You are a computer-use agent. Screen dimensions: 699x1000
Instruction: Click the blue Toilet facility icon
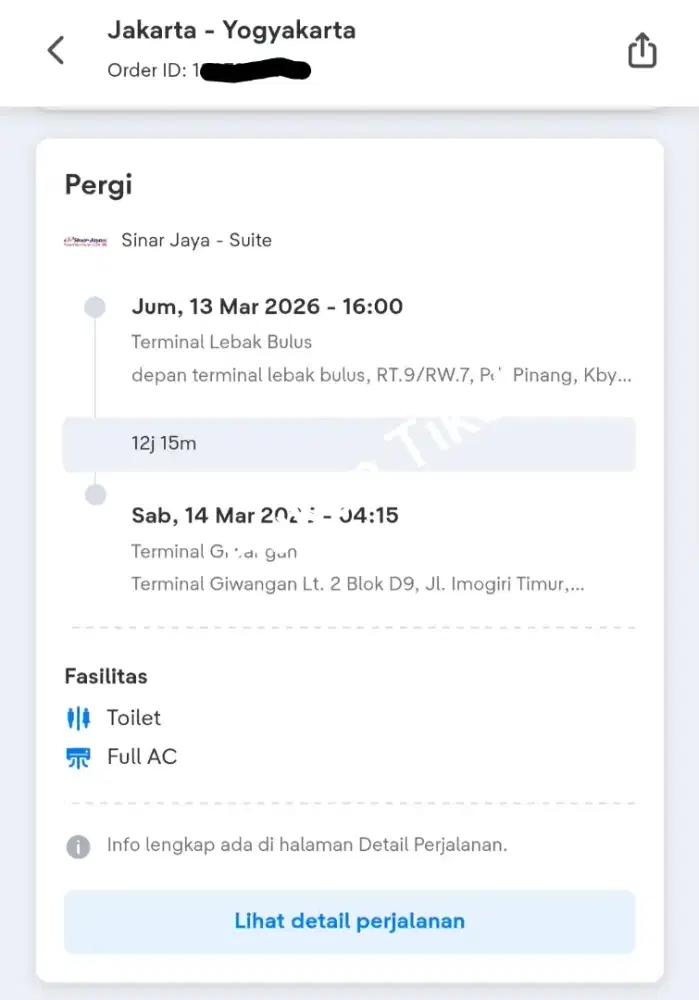pyautogui.click(x=78, y=717)
